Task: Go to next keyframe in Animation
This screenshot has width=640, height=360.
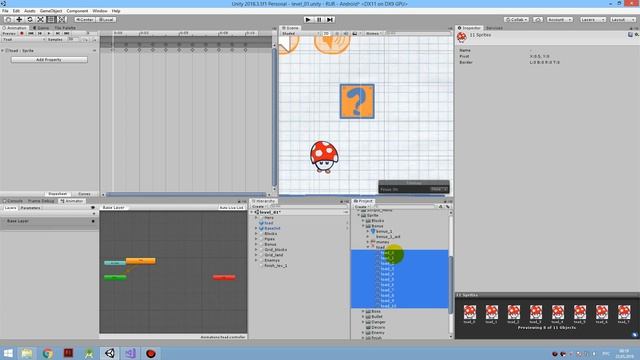Action: (58, 33)
